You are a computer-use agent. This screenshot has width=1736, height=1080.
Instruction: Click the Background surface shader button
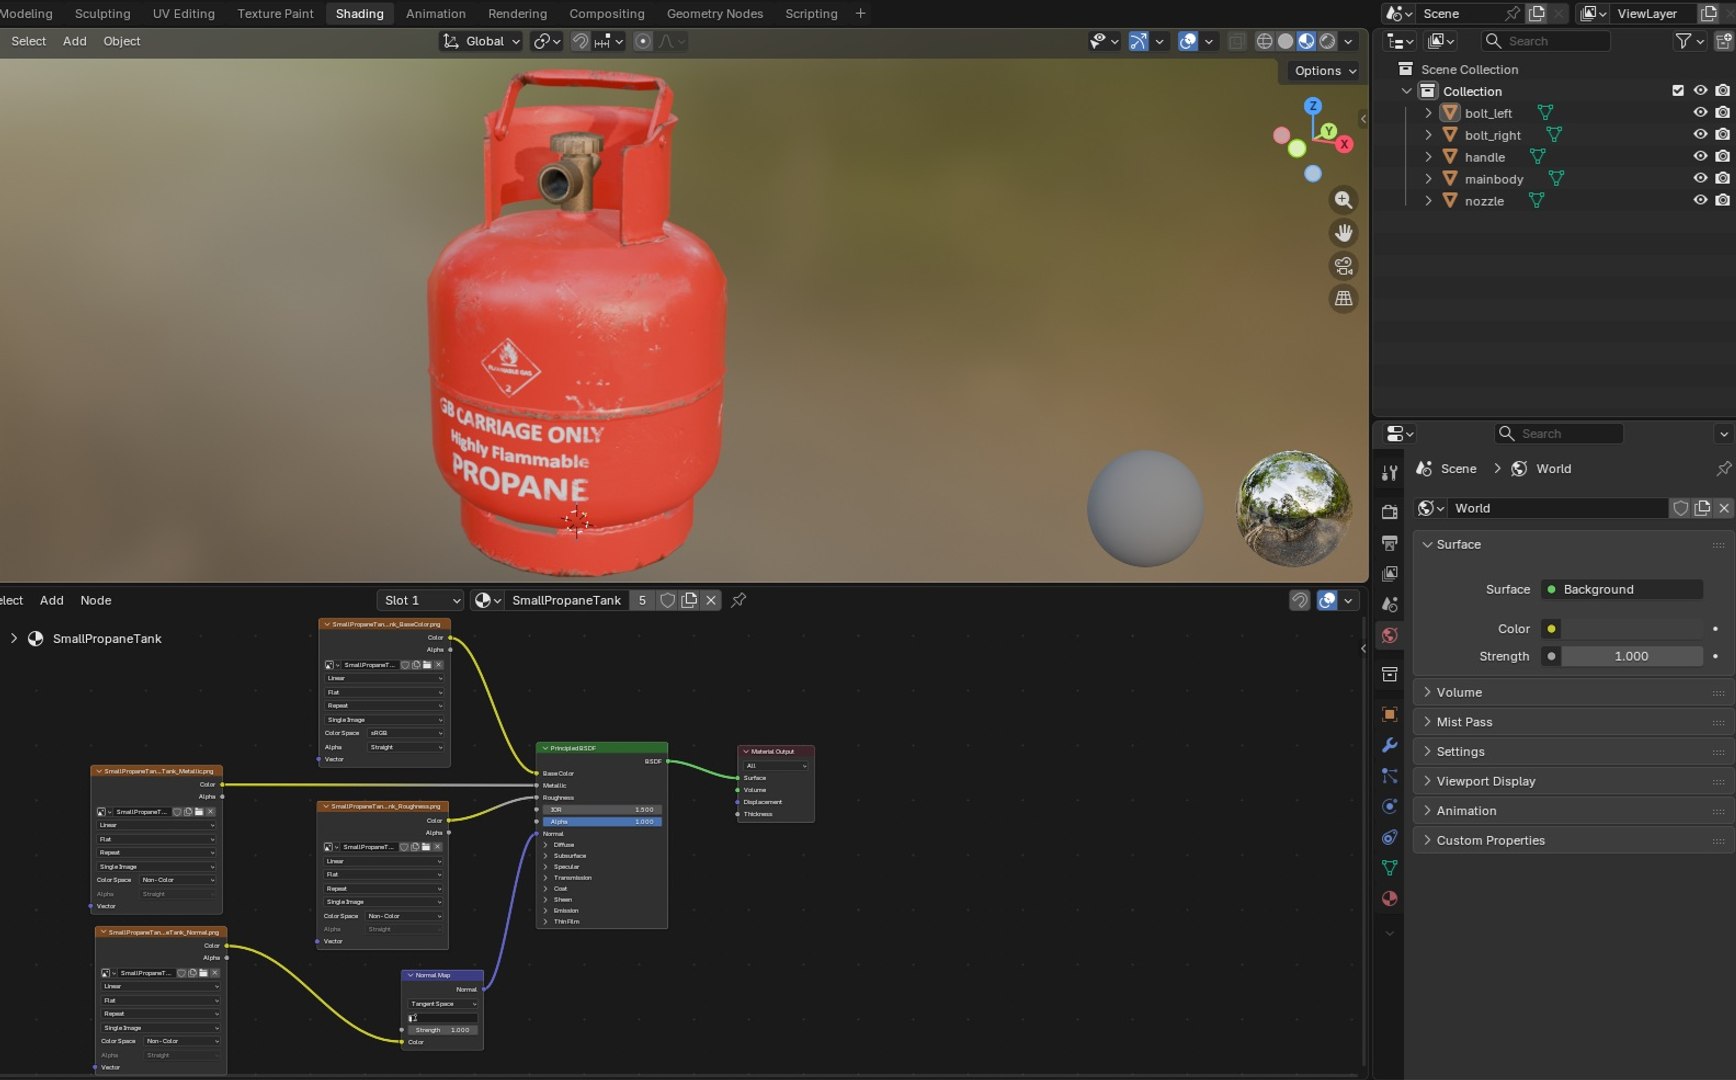(x=1622, y=589)
